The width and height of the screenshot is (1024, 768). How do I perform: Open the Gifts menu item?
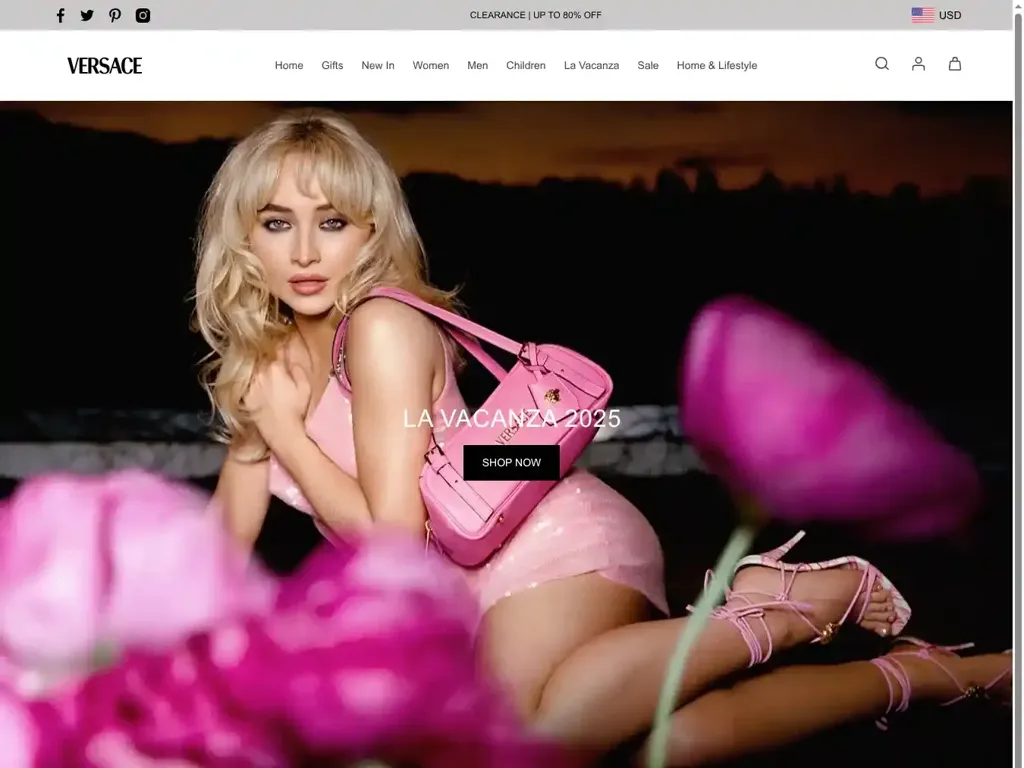click(x=332, y=66)
